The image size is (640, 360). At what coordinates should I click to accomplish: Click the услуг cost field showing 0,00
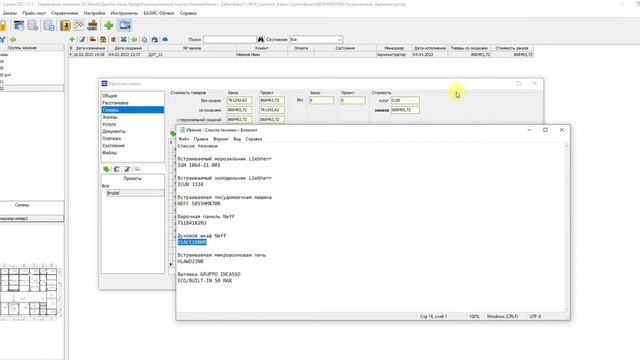405,100
